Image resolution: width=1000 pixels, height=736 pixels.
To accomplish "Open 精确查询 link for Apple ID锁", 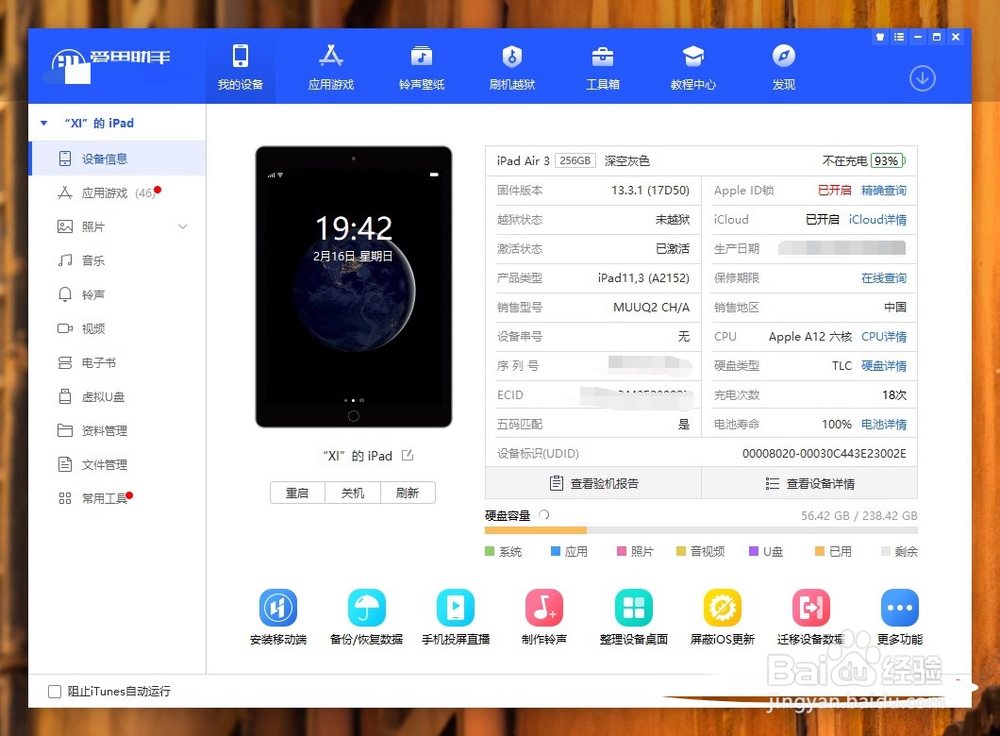I will pyautogui.click(x=883, y=190).
